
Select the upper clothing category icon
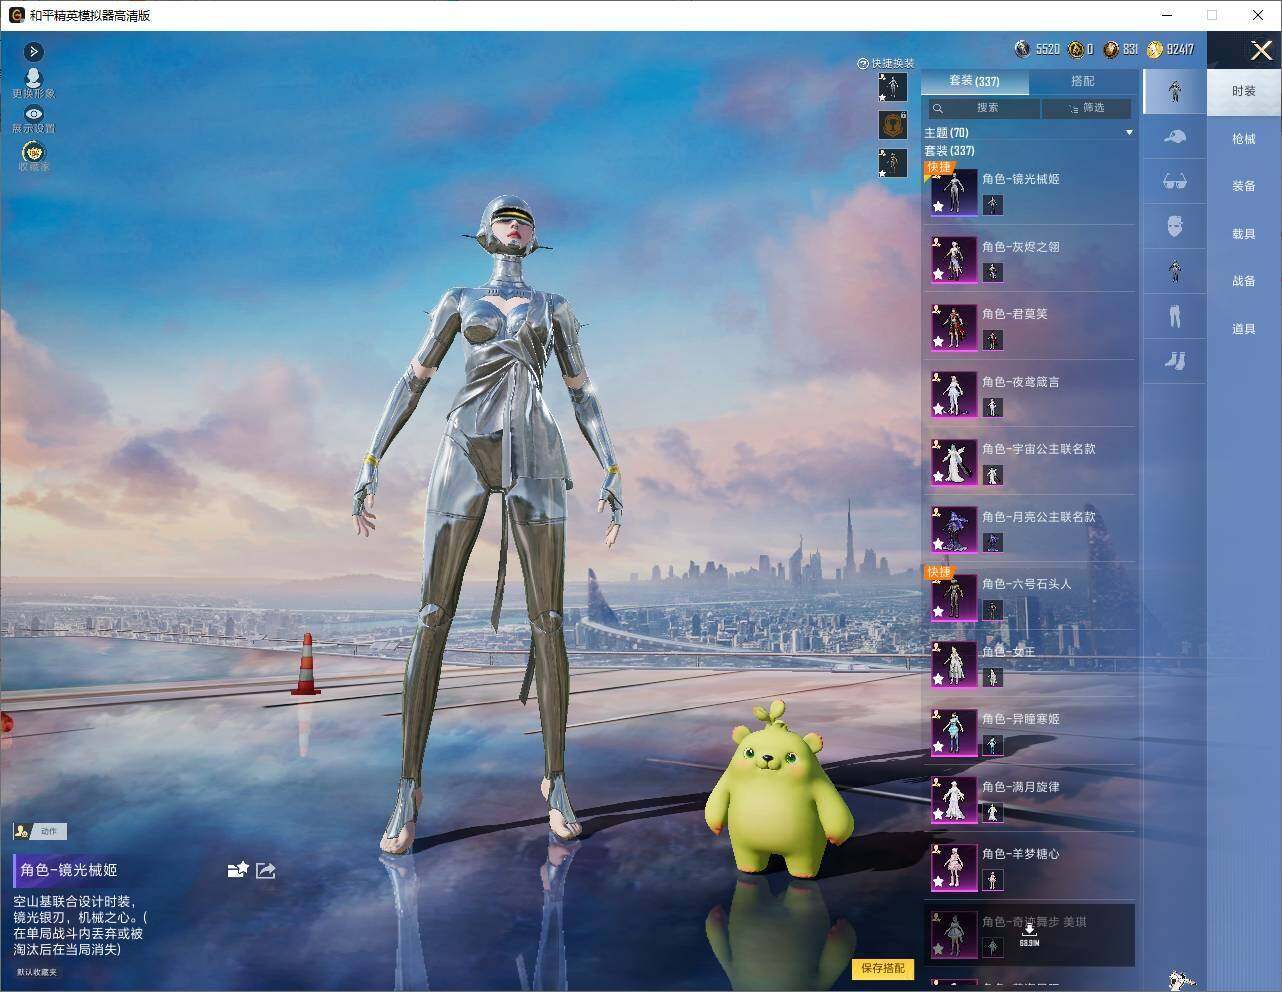1175,271
